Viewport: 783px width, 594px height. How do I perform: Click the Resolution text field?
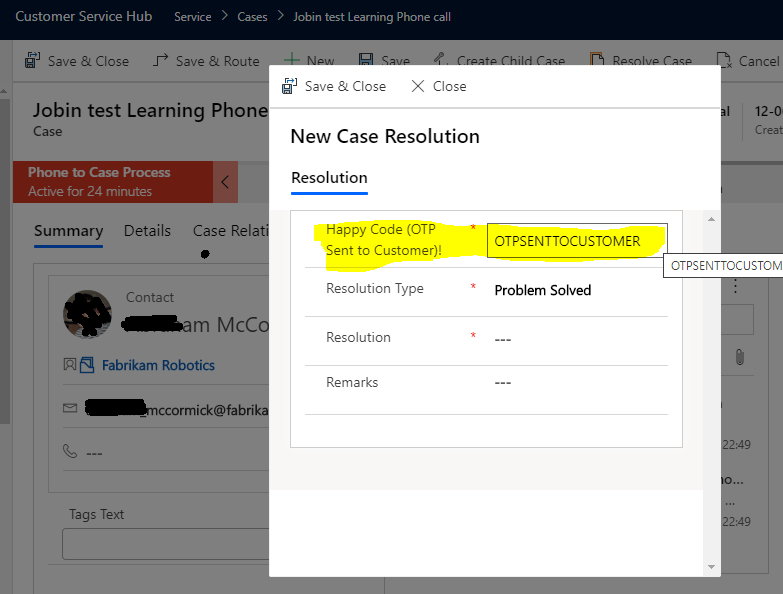[x=576, y=339]
